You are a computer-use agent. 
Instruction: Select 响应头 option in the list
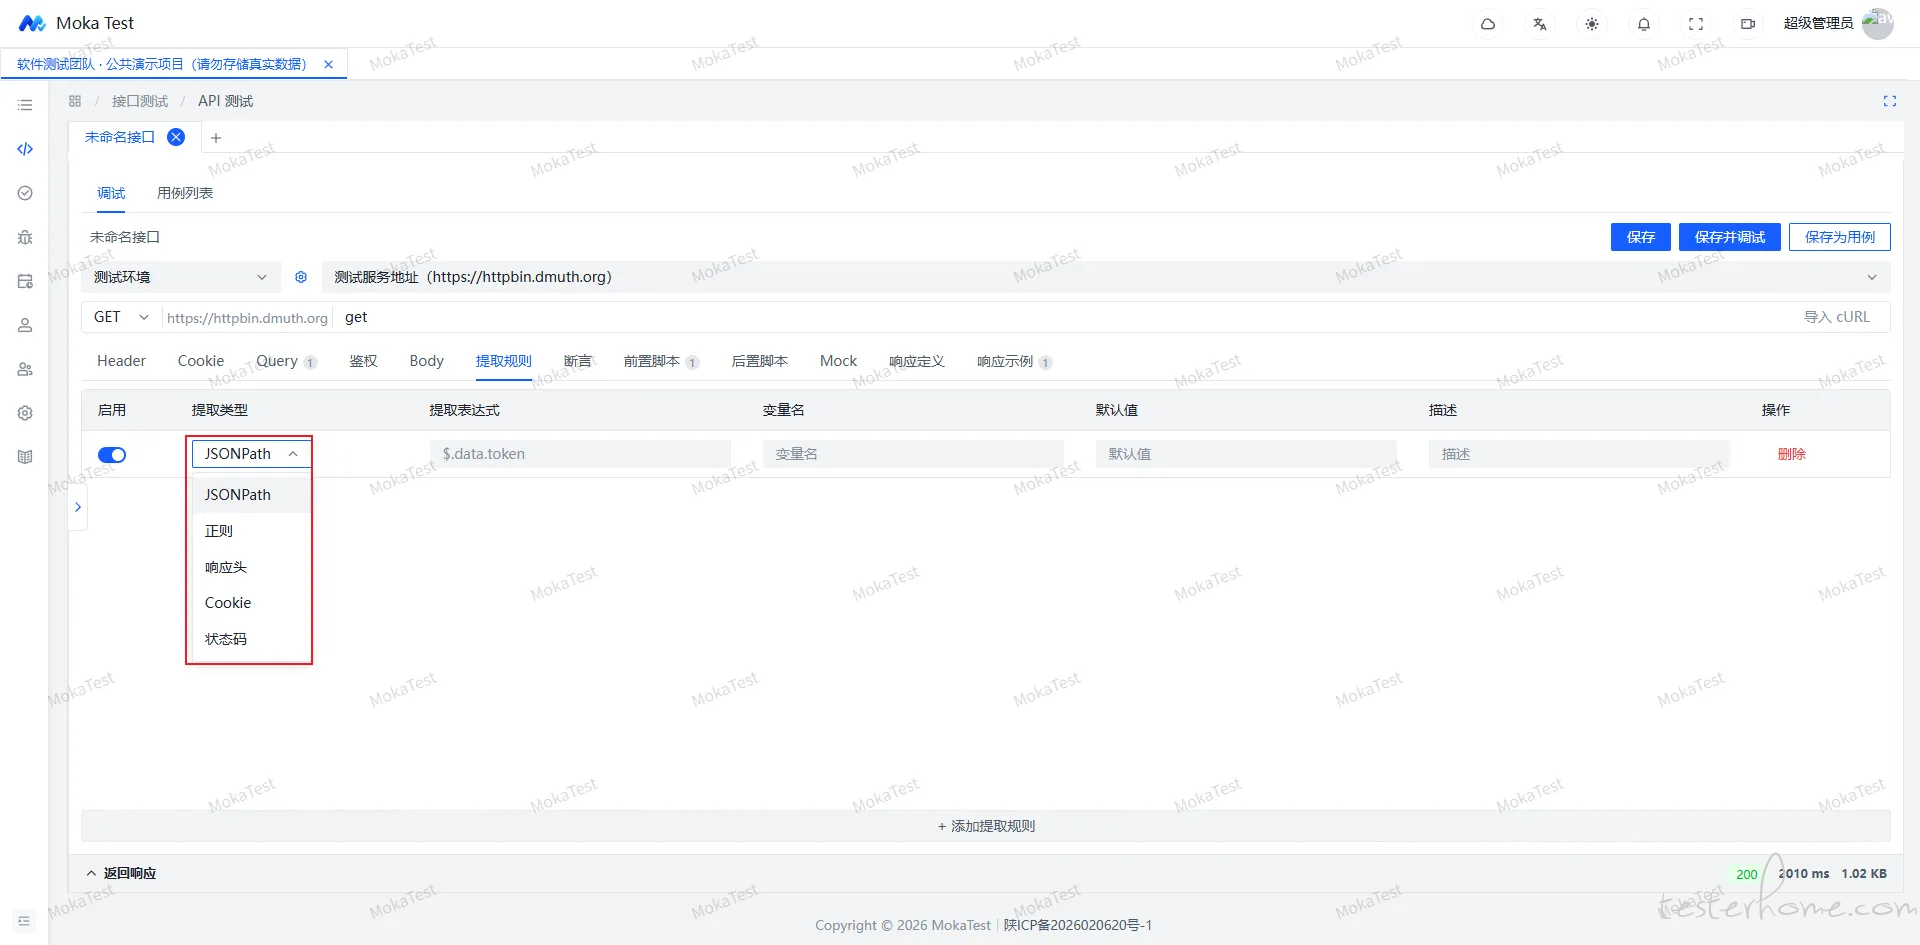(x=250, y=567)
